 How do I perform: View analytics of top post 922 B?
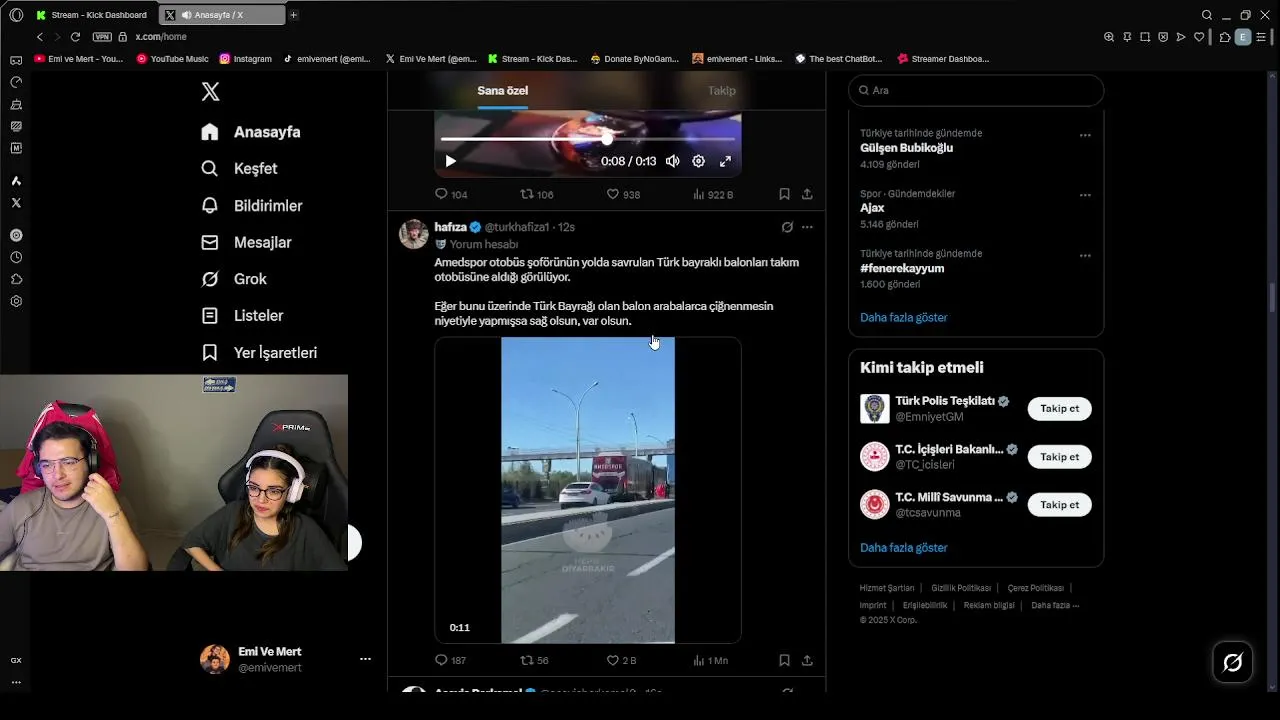click(713, 194)
